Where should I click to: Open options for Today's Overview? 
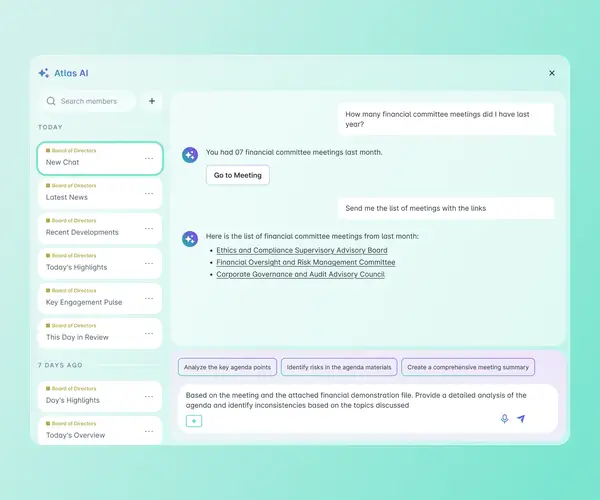149,432
